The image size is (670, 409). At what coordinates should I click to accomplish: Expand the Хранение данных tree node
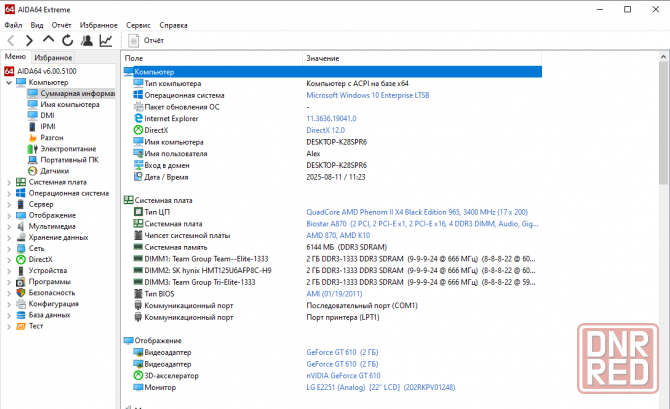pyautogui.click(x=9, y=238)
